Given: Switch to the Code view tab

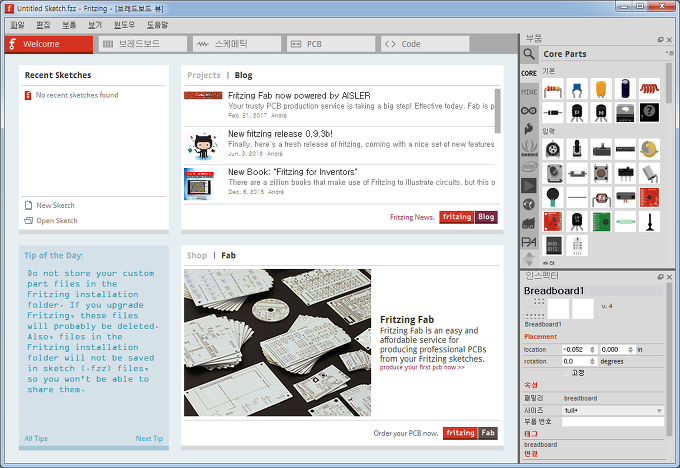Looking at the screenshot, I should pos(425,44).
